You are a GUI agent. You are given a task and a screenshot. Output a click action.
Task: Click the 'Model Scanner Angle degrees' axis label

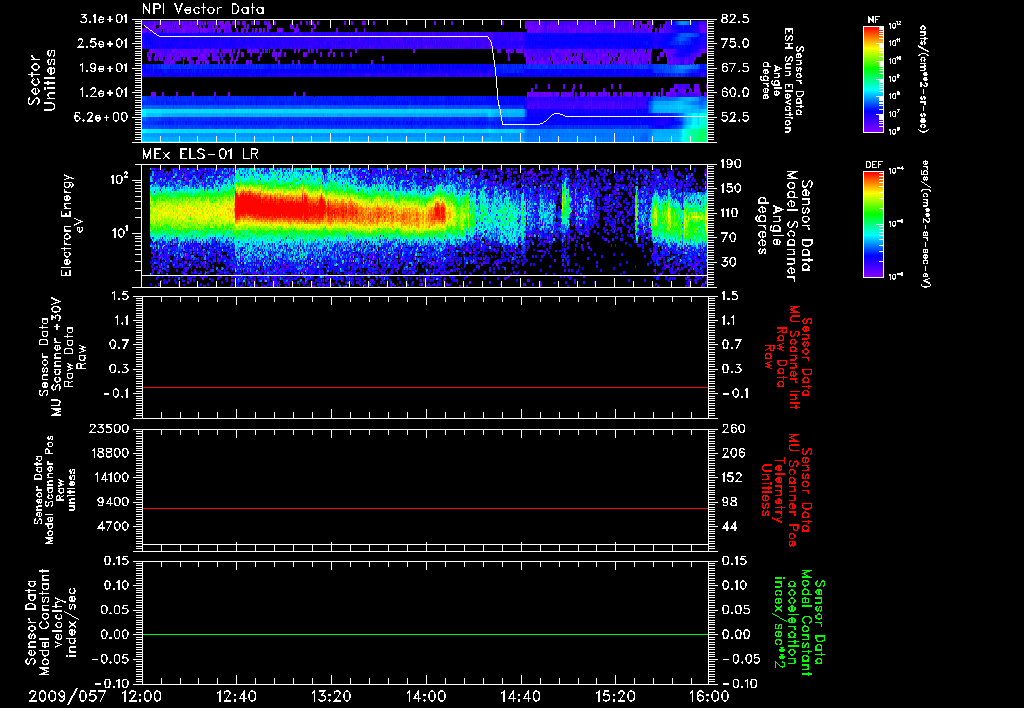pos(784,226)
